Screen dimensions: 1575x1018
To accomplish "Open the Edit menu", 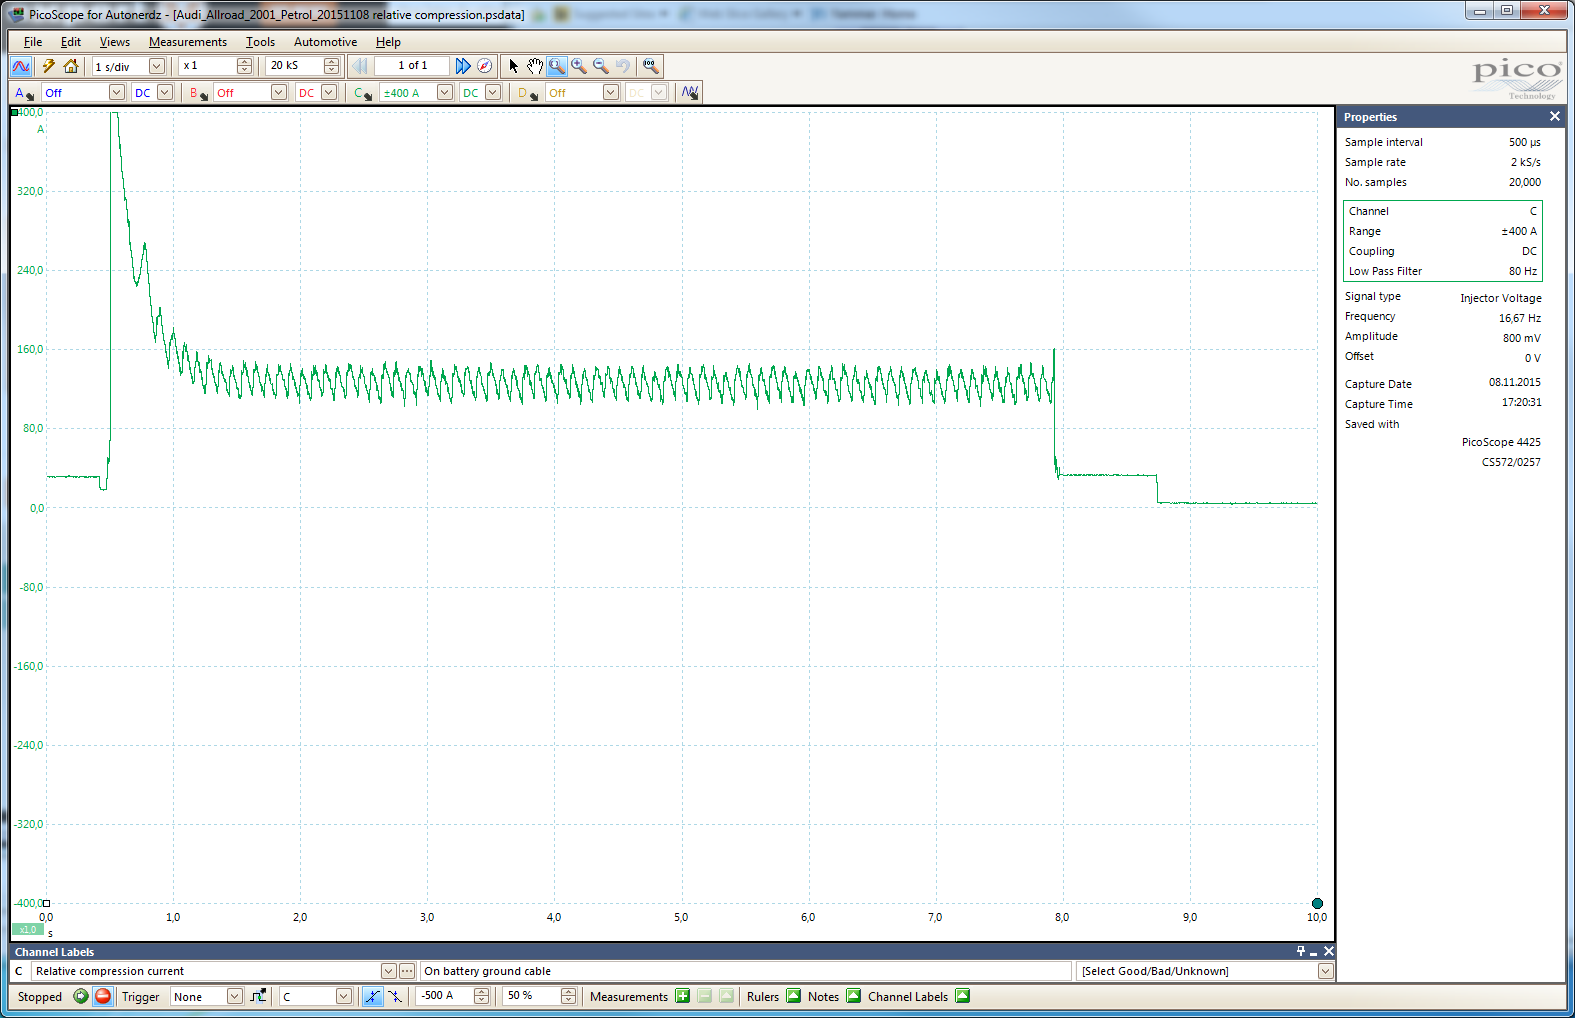I will (x=71, y=42).
